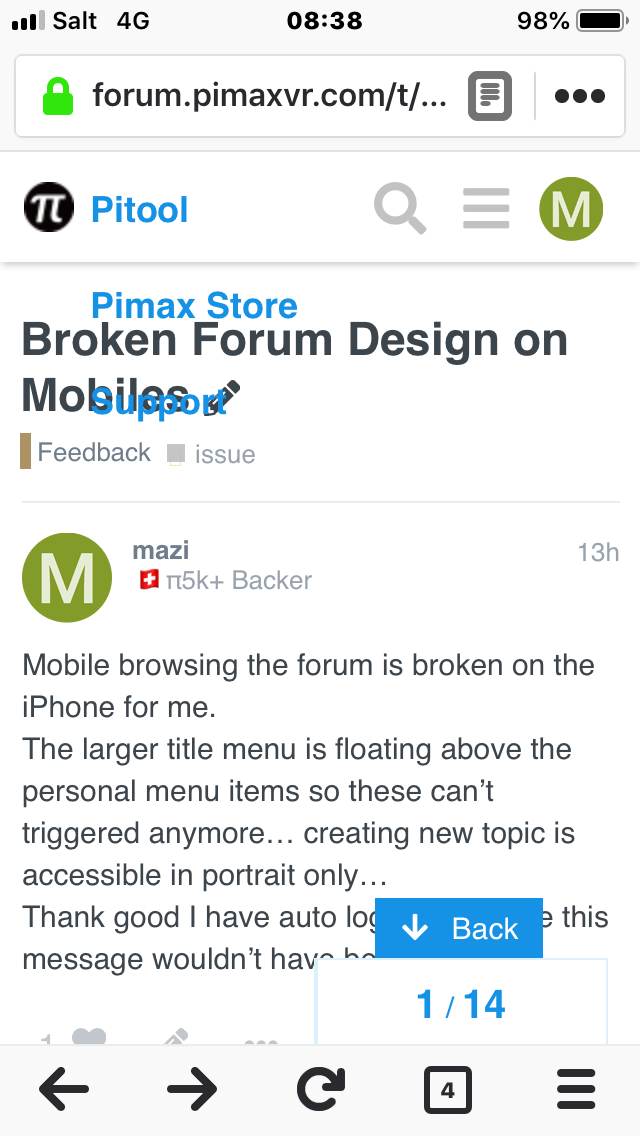This screenshot has width=640, height=1136.
Task: Open the Feedback category
Action: coord(94,453)
